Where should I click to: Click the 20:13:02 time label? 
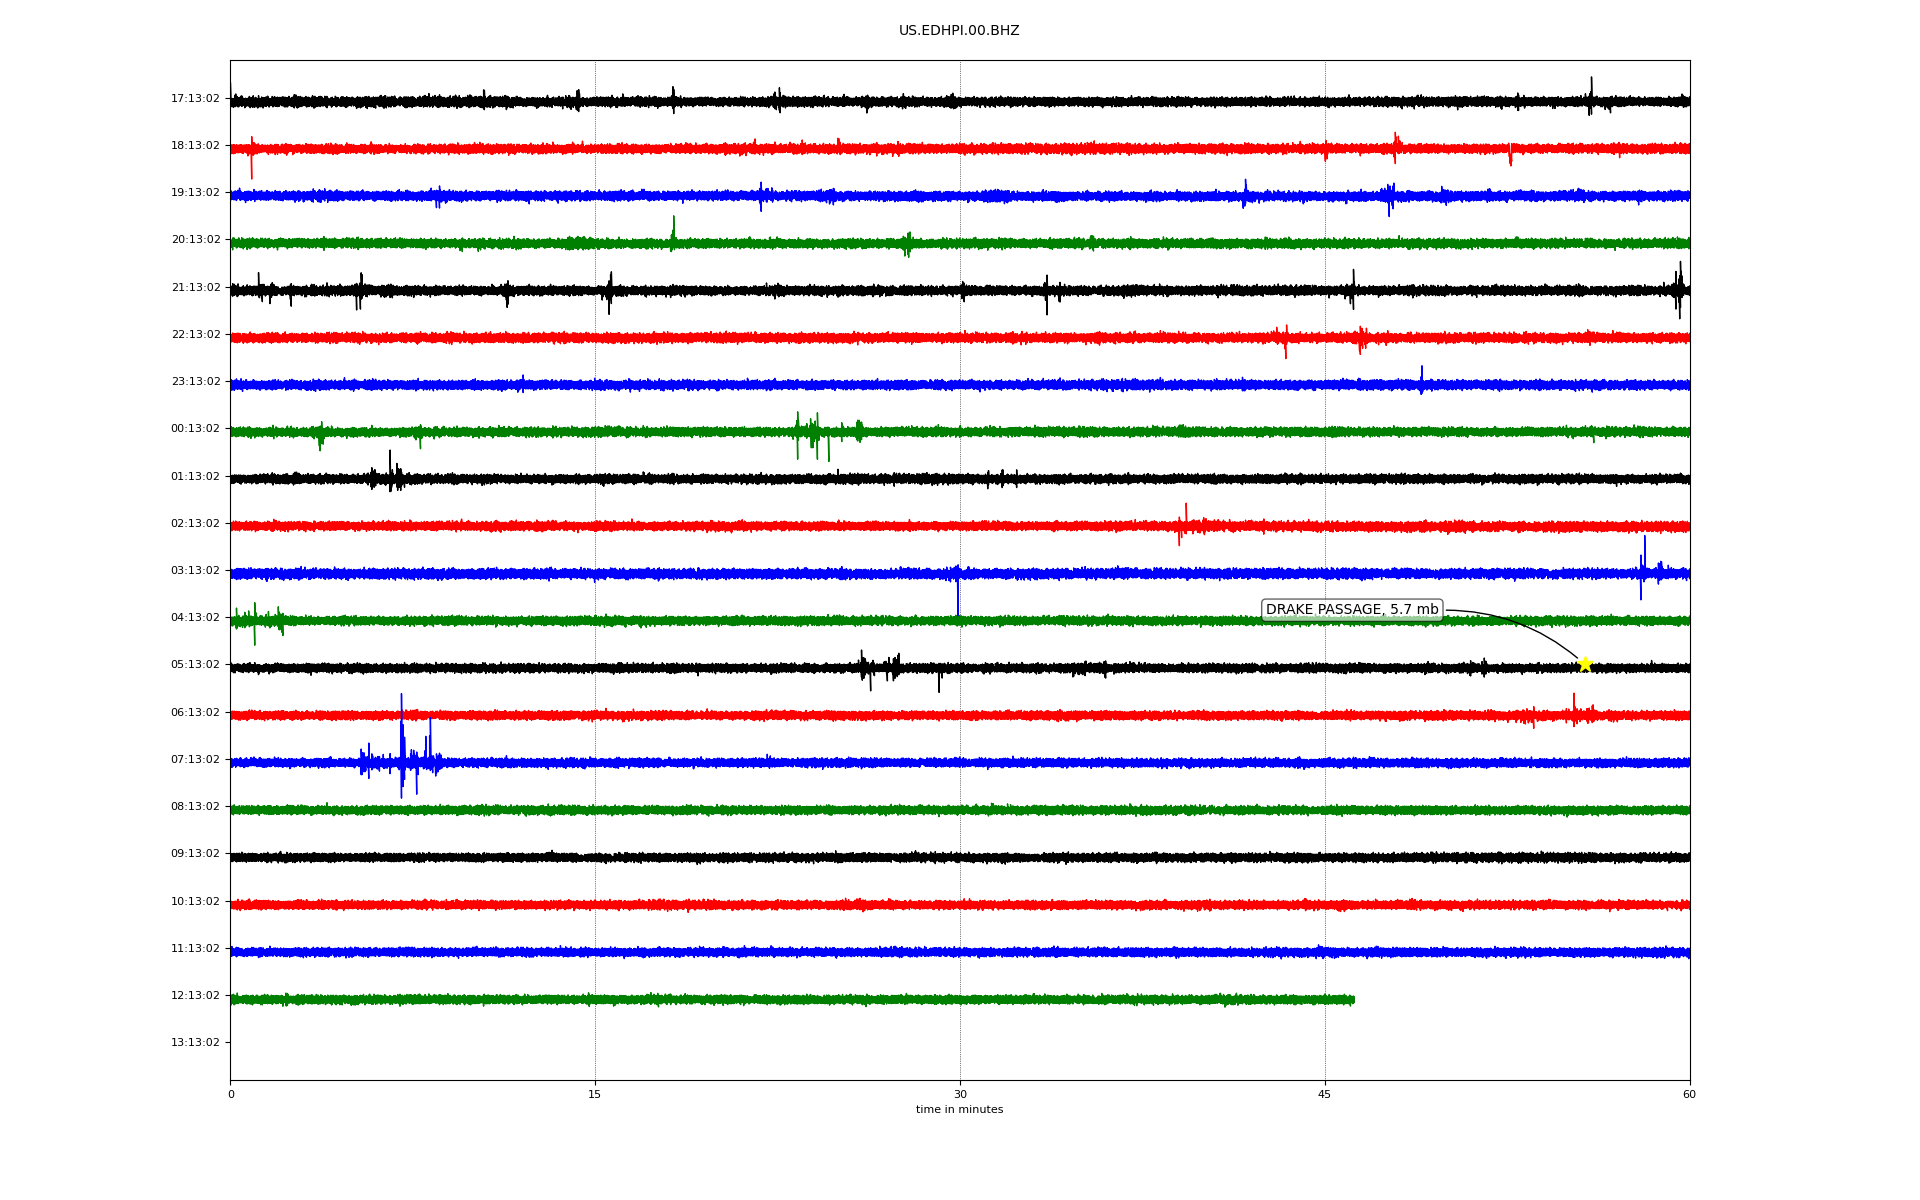click(195, 240)
